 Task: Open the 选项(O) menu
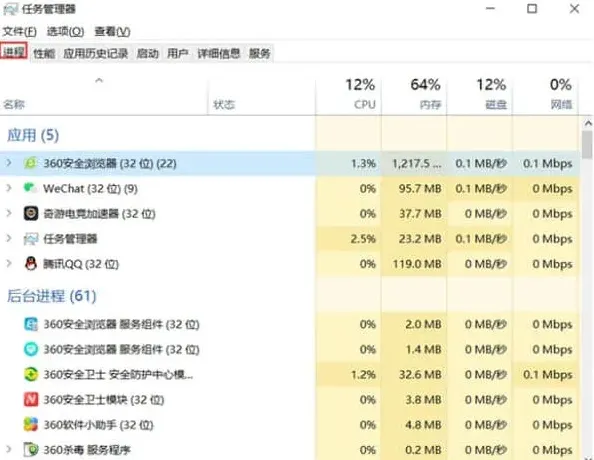click(65, 31)
